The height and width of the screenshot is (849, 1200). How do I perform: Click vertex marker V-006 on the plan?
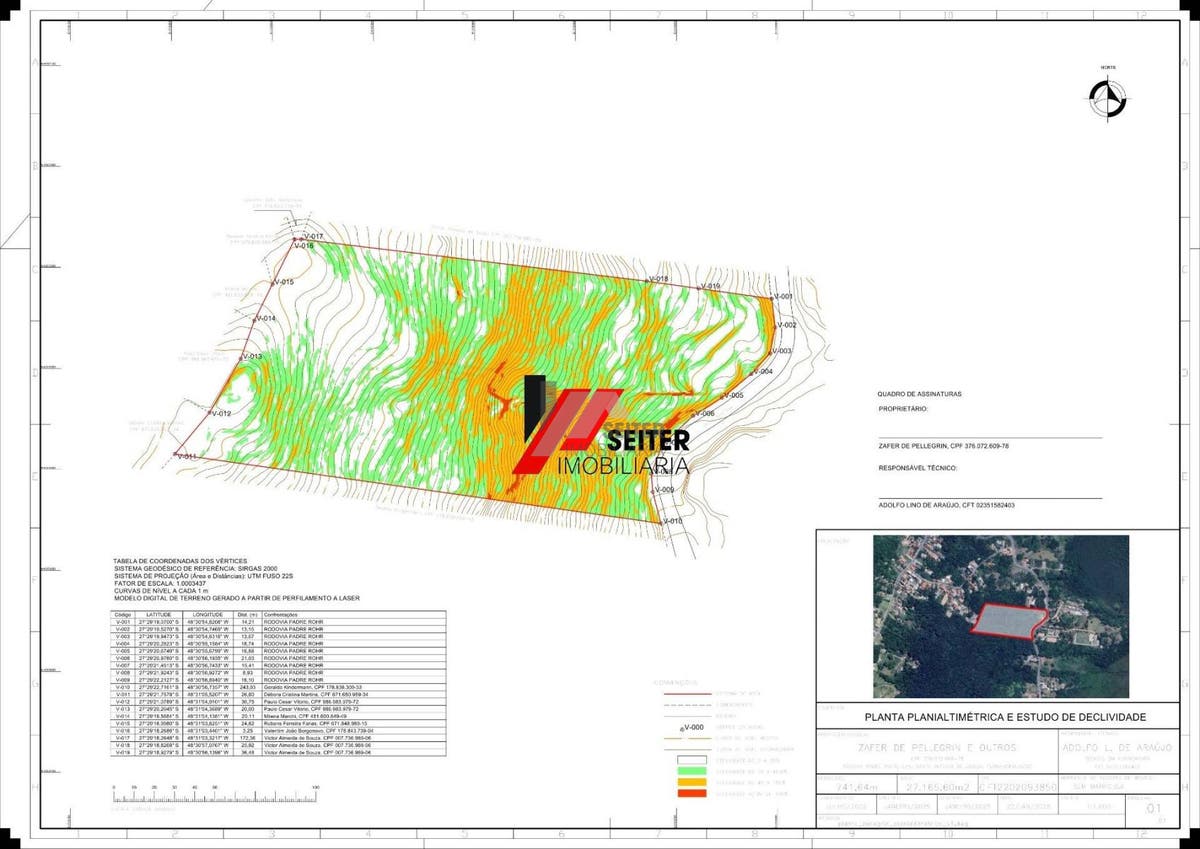(x=703, y=413)
